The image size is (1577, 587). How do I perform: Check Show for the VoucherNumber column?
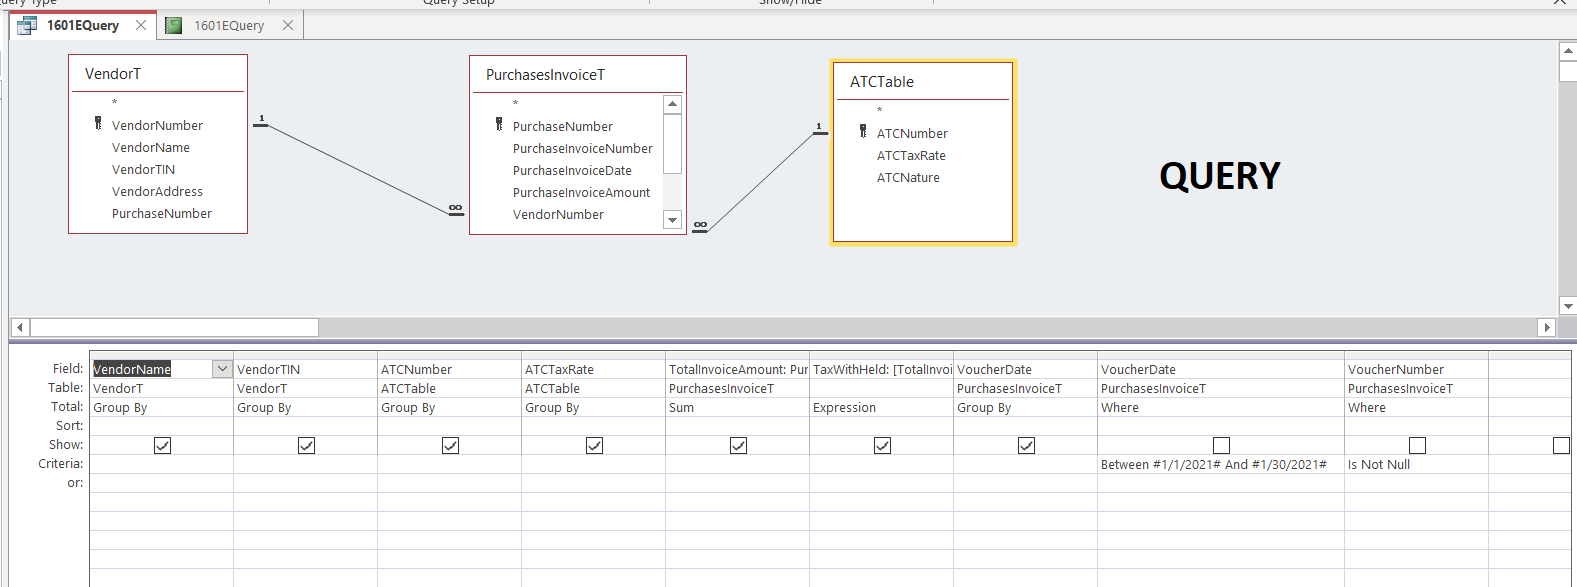coord(1417,445)
